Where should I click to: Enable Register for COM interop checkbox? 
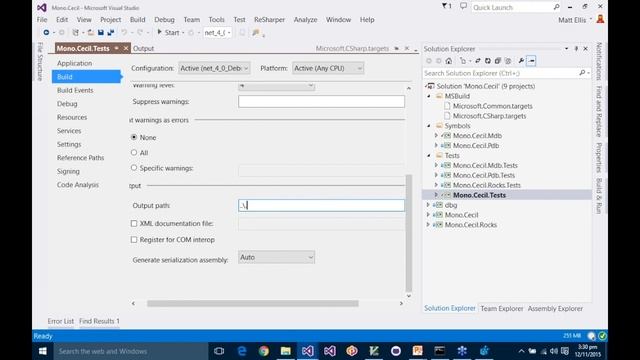point(134,240)
